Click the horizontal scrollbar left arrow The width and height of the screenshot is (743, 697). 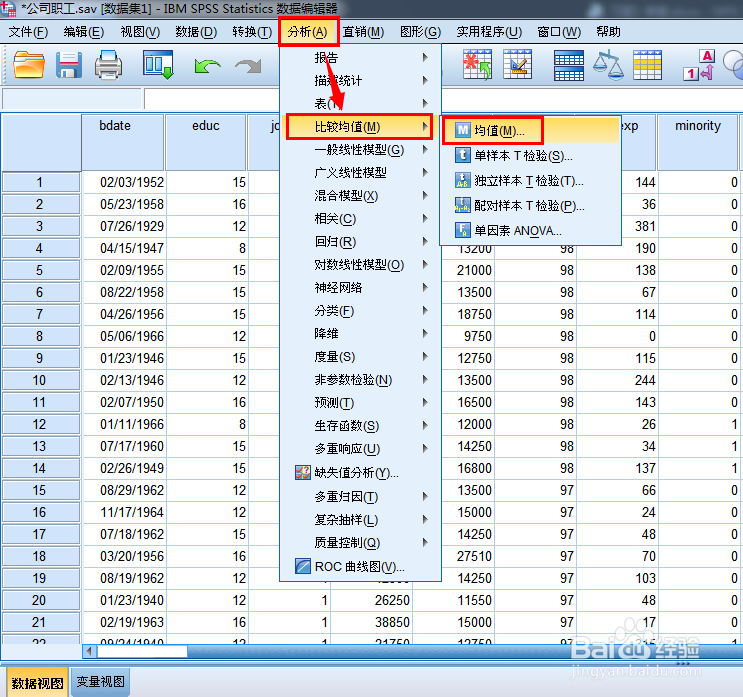coord(89,652)
